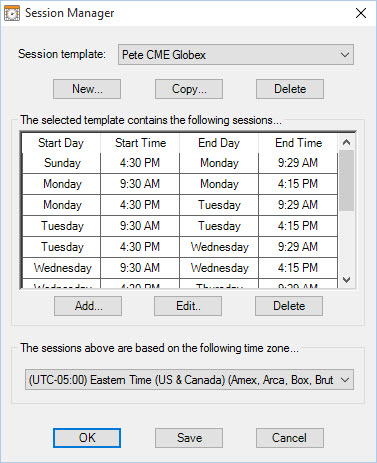Image resolution: width=377 pixels, height=463 pixels.
Task: Cancel the Session Manager dialog
Action: pyautogui.click(x=290, y=438)
